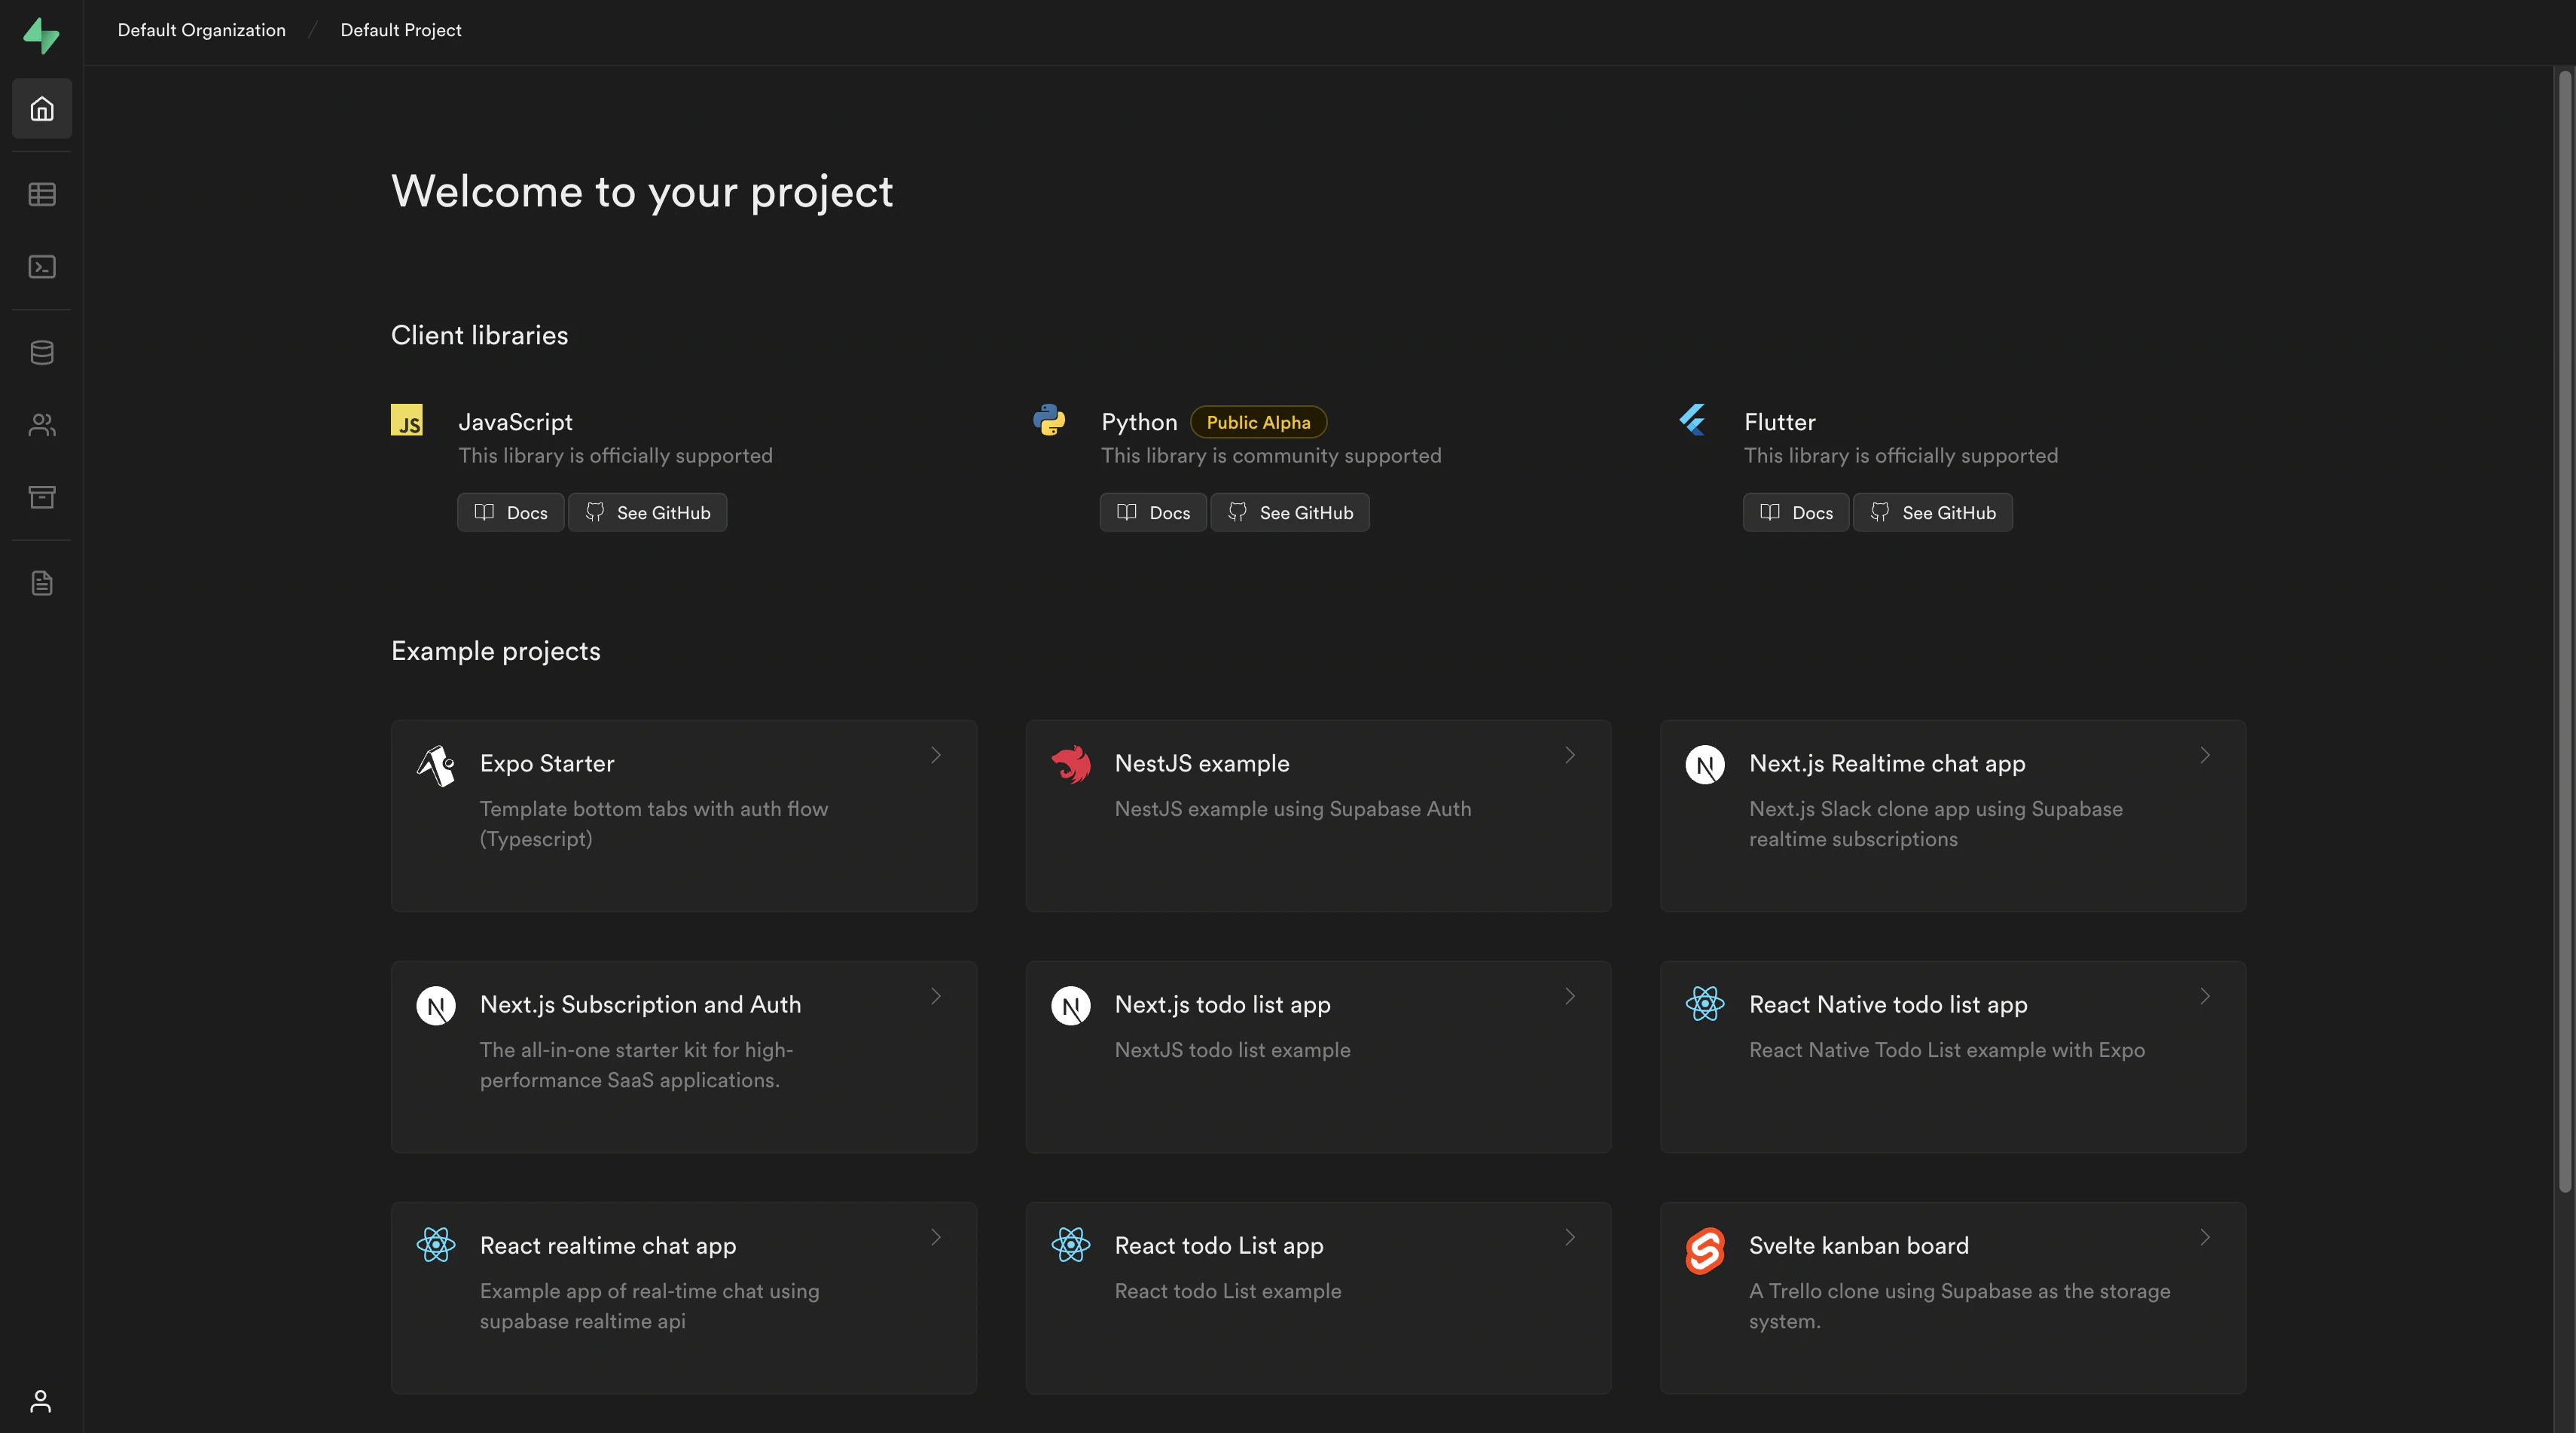Open Svelte kanban board title

click(x=1859, y=1245)
